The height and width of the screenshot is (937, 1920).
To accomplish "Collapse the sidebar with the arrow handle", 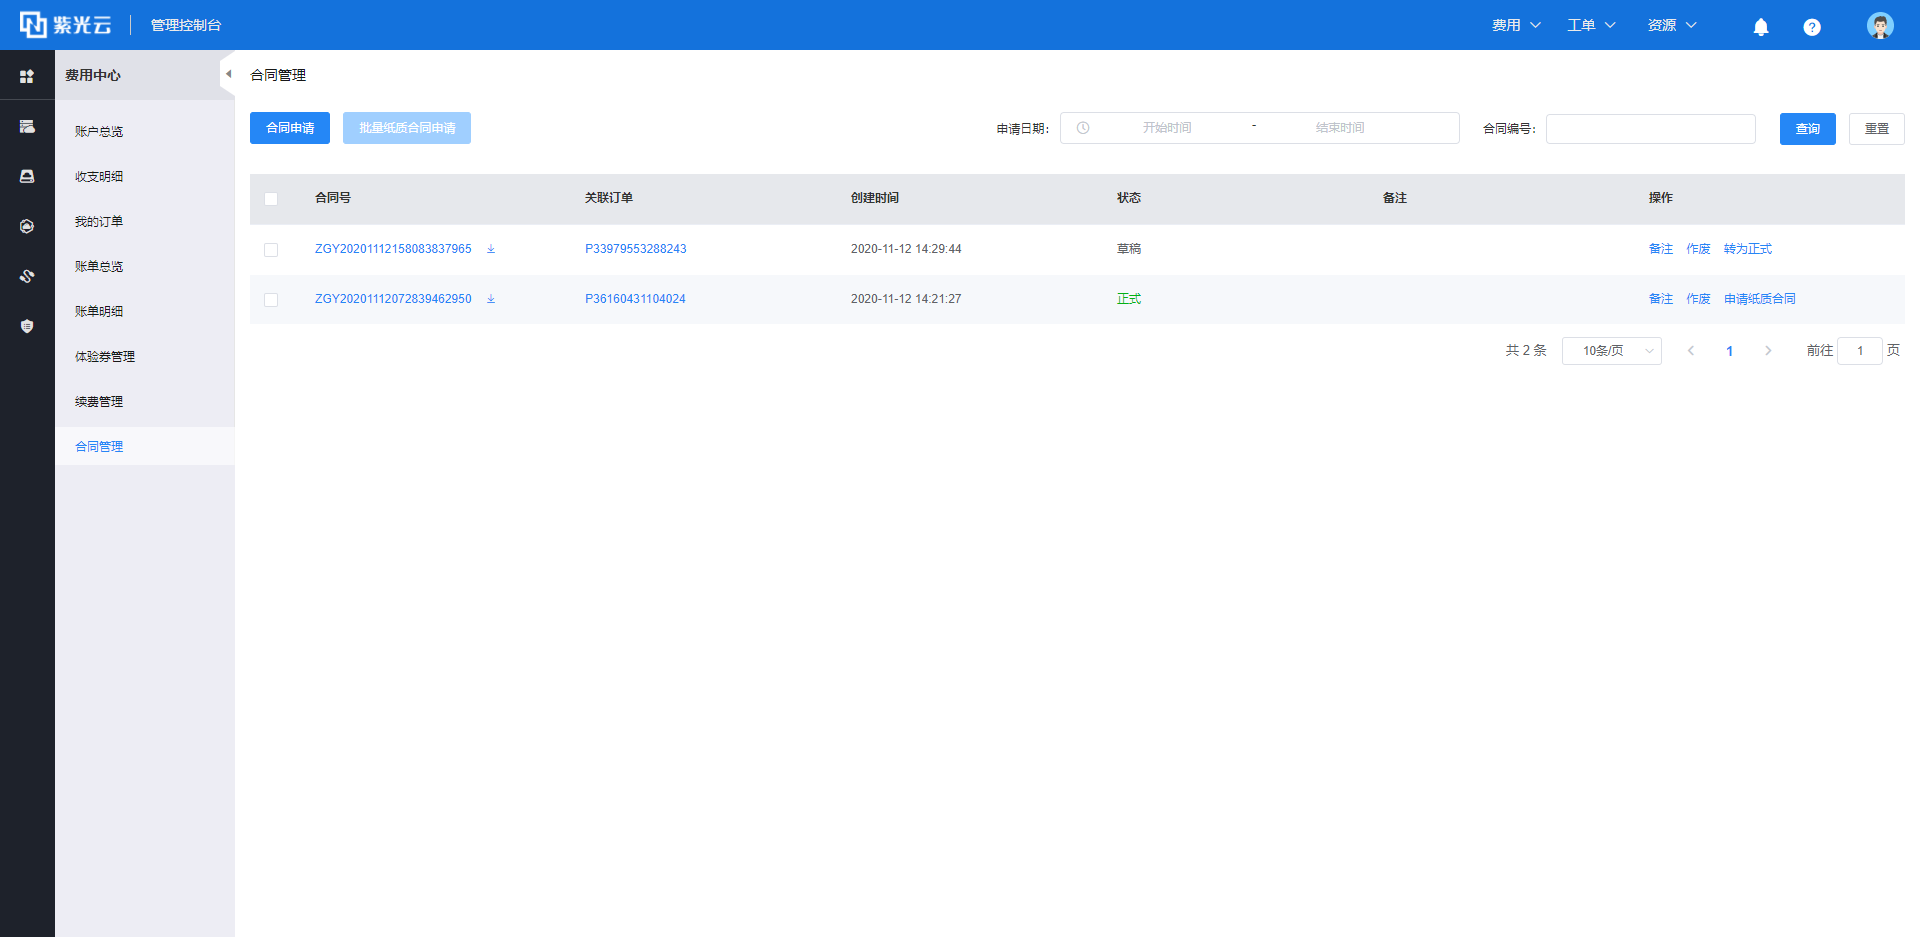I will pyautogui.click(x=228, y=74).
